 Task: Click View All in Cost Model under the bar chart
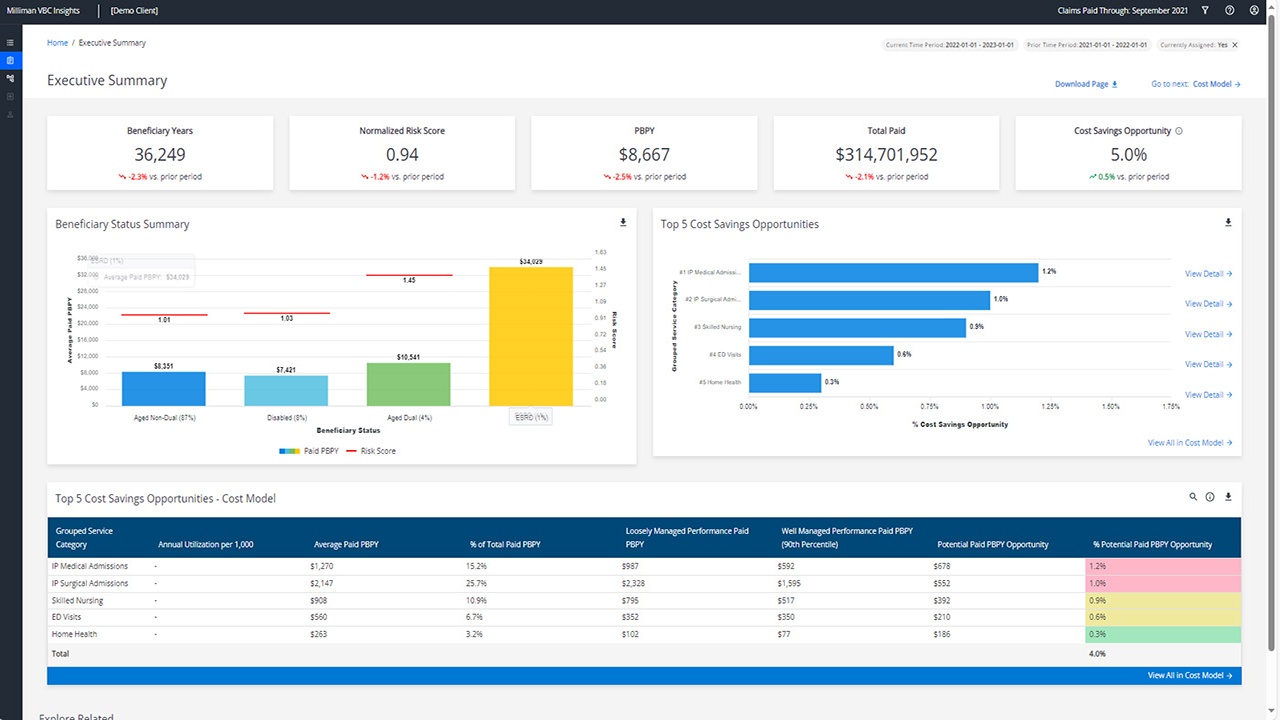[1190, 442]
